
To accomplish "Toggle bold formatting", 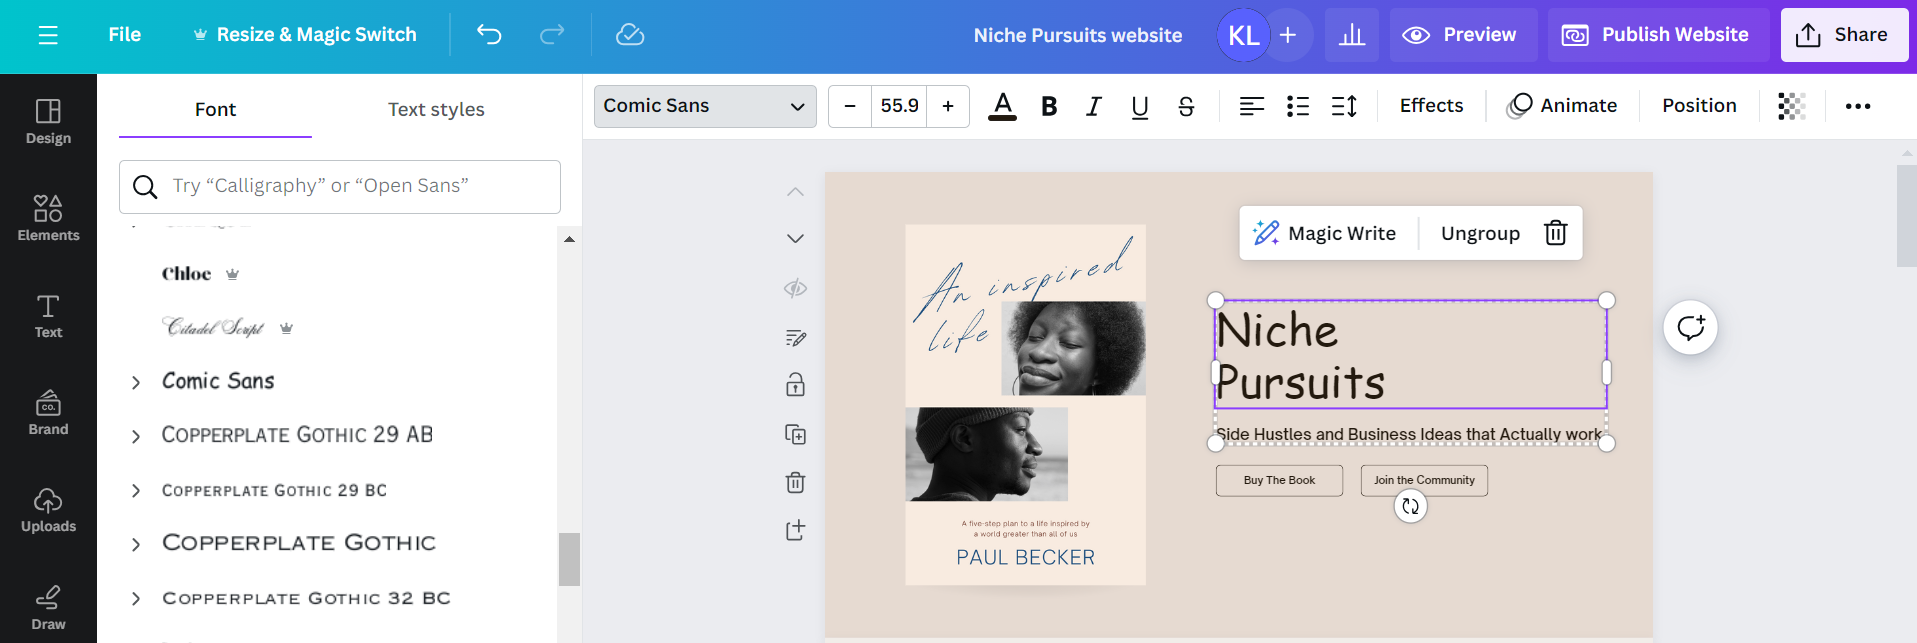I will pos(1049,106).
